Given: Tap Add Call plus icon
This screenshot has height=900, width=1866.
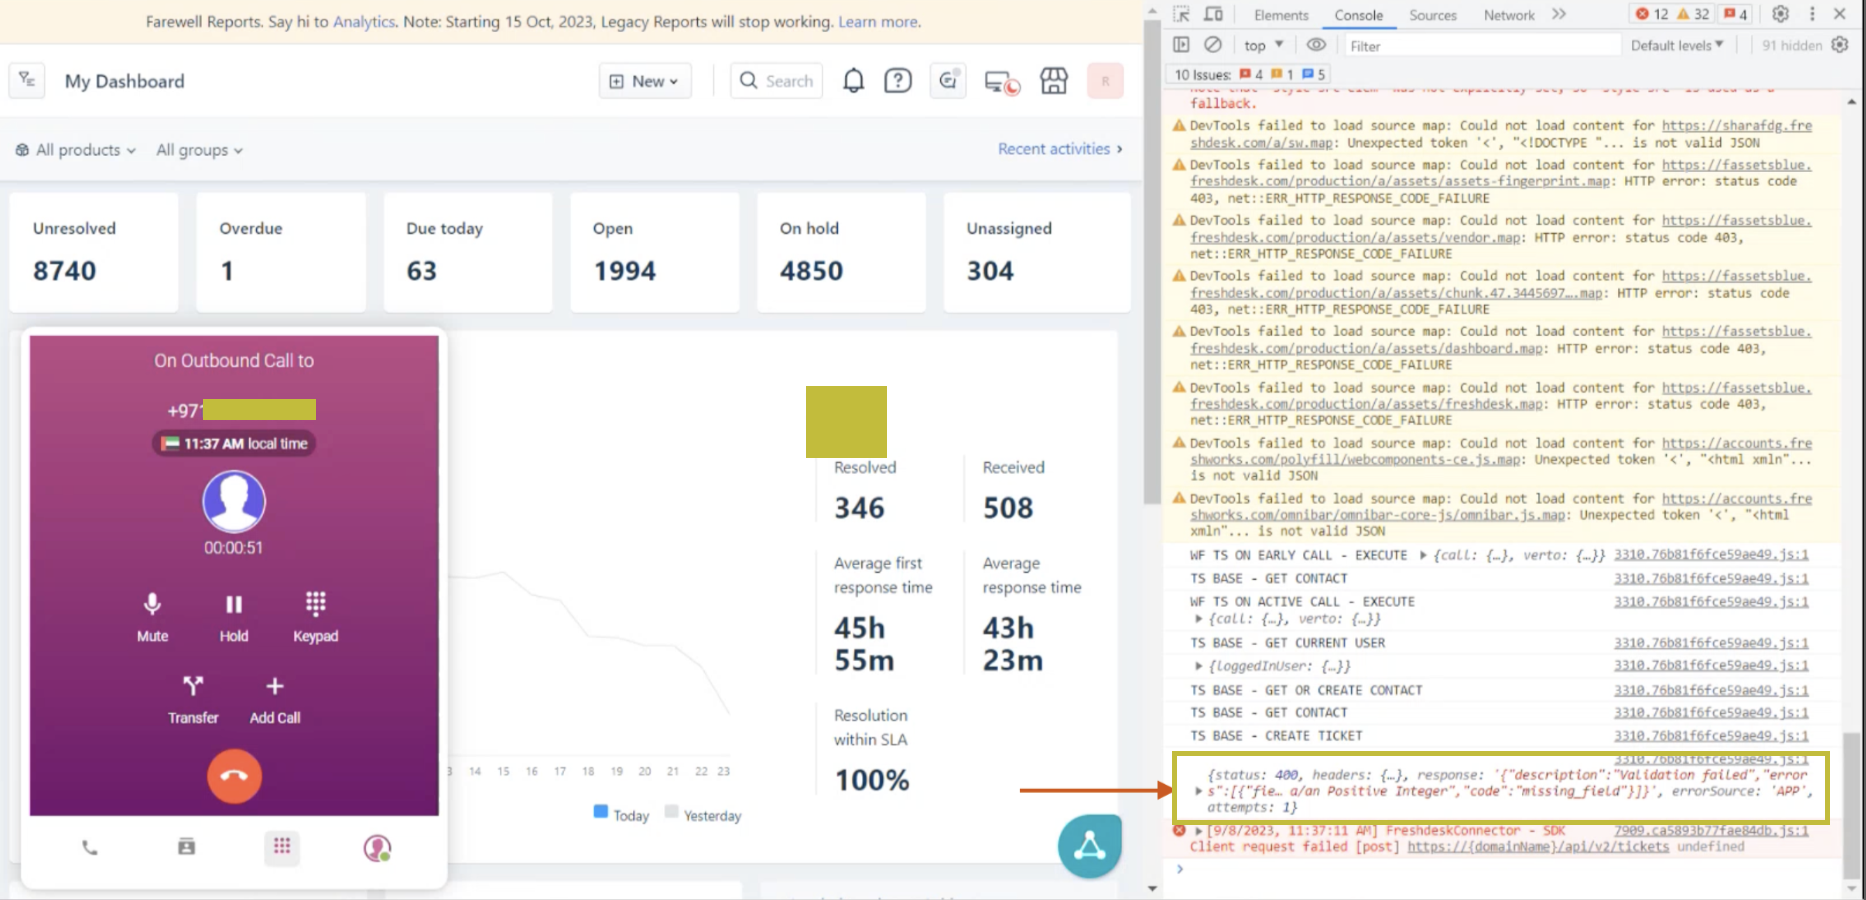Looking at the screenshot, I should [275, 686].
